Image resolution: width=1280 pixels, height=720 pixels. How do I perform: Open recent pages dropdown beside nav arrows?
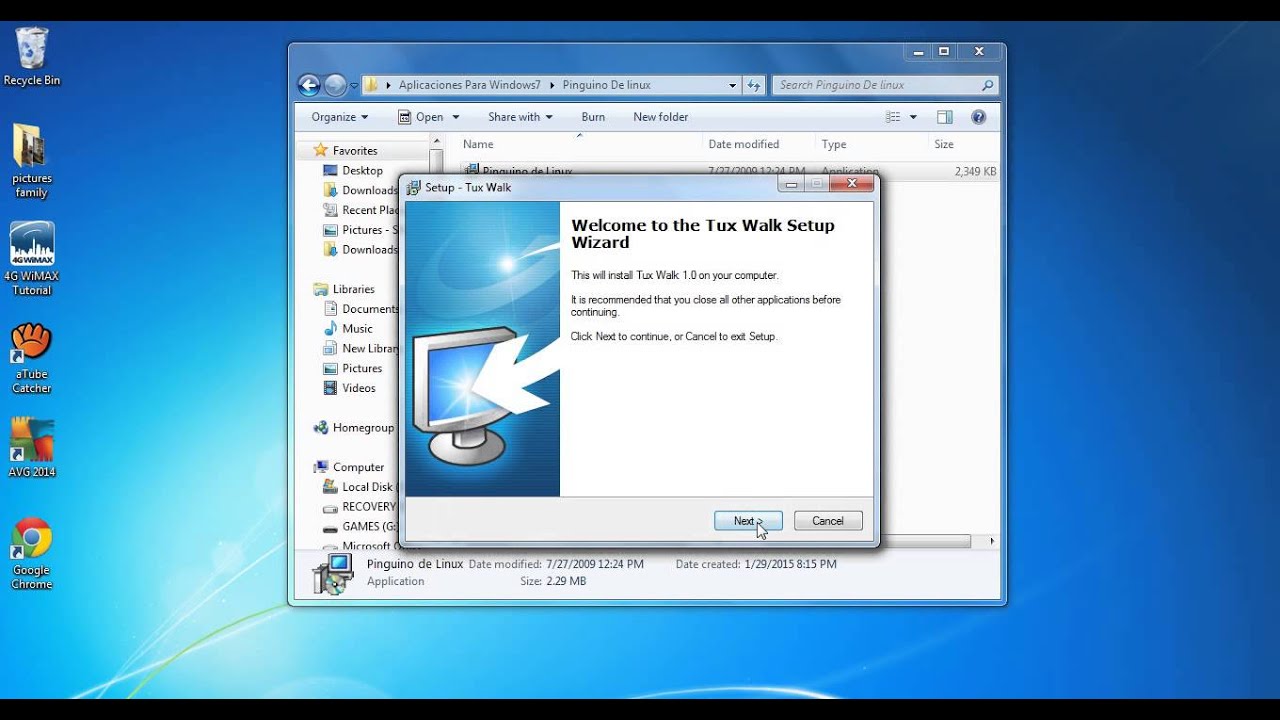pos(354,86)
